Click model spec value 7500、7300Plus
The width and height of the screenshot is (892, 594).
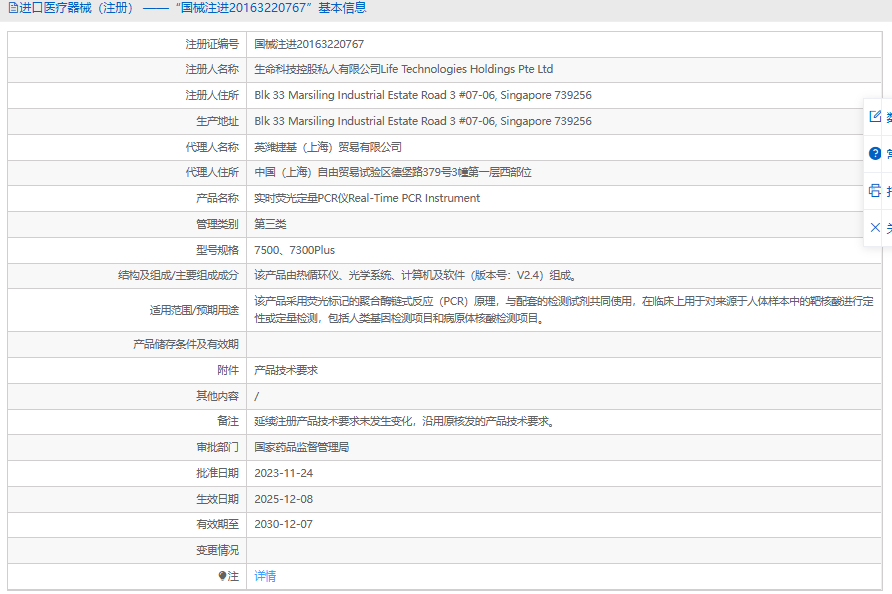coord(295,250)
